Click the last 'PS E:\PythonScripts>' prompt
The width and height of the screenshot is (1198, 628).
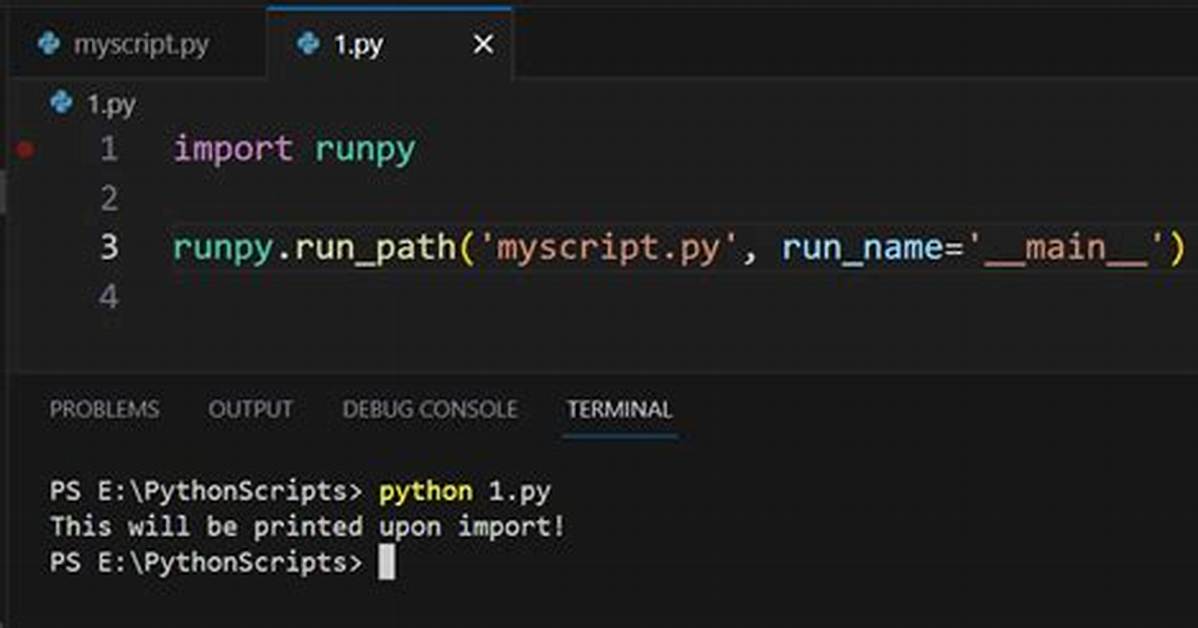click(x=206, y=563)
